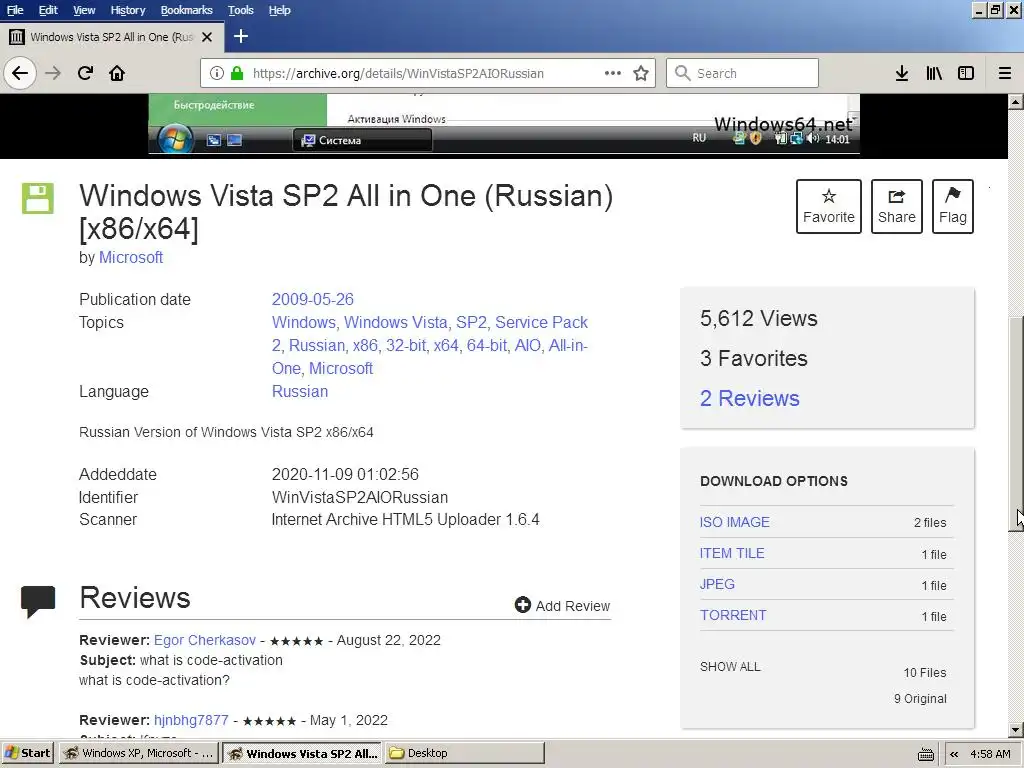
Task: Open the Help menu
Action: 280,10
